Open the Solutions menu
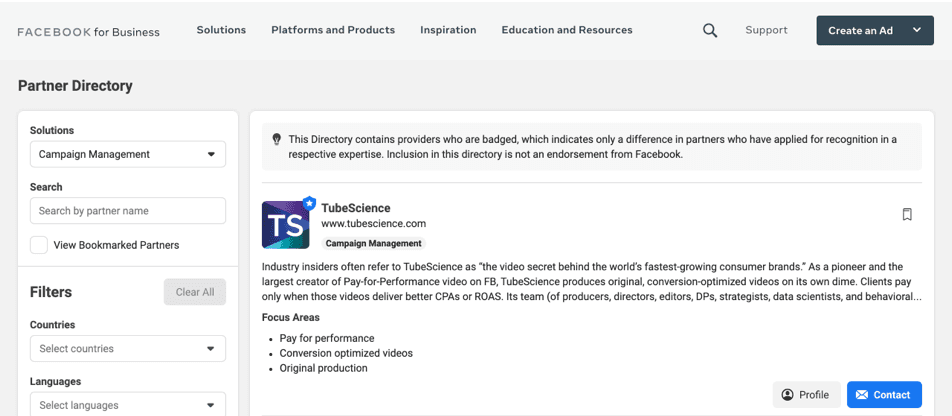 (221, 30)
